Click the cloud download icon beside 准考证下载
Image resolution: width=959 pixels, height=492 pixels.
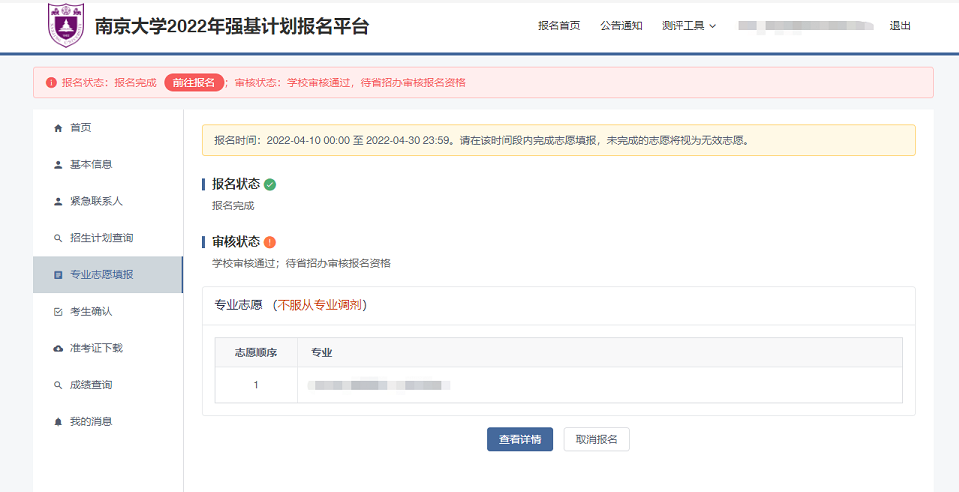click(58, 348)
